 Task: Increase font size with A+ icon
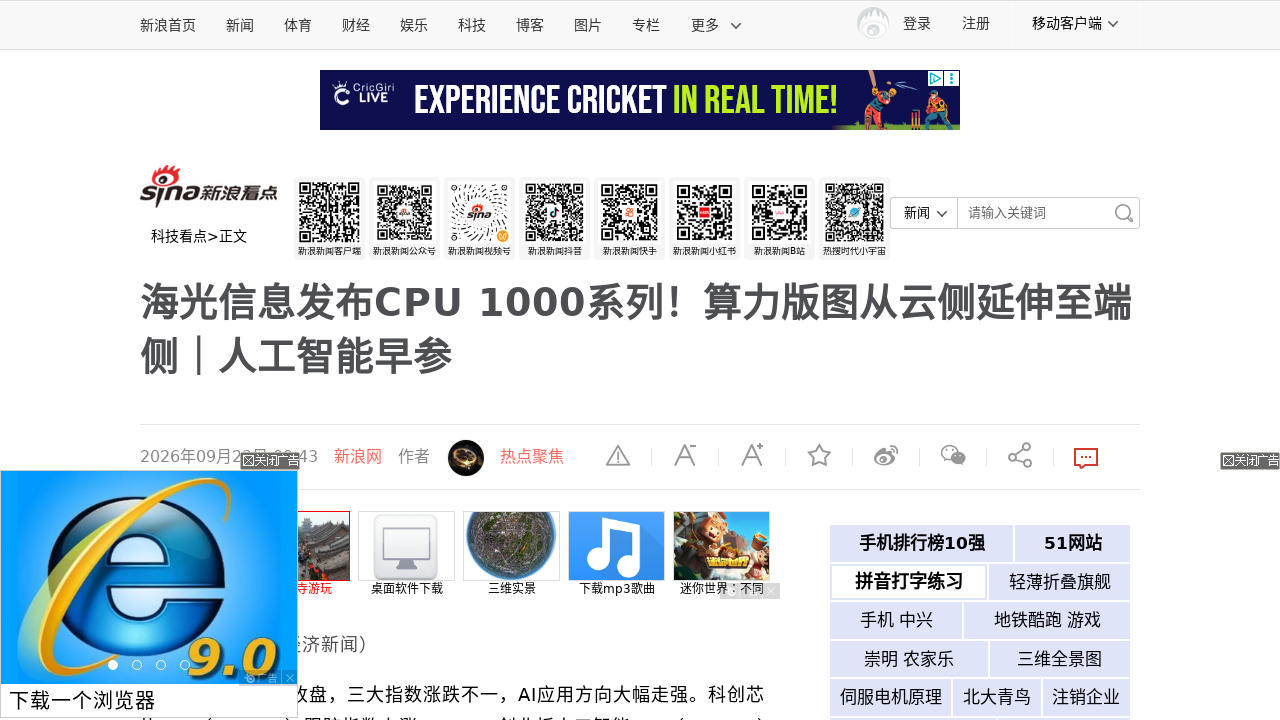pos(752,455)
